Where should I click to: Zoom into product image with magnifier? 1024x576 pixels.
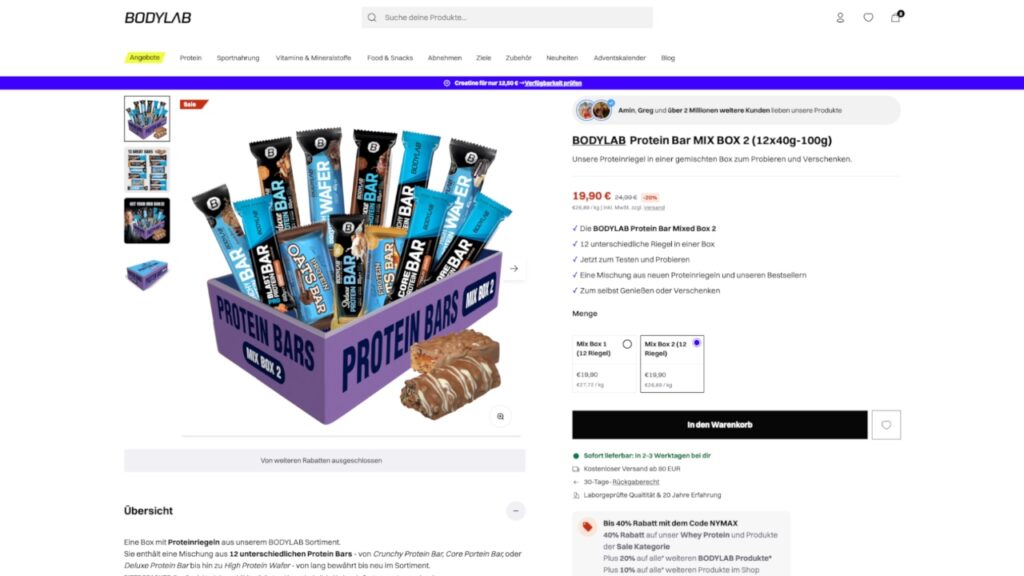point(500,417)
